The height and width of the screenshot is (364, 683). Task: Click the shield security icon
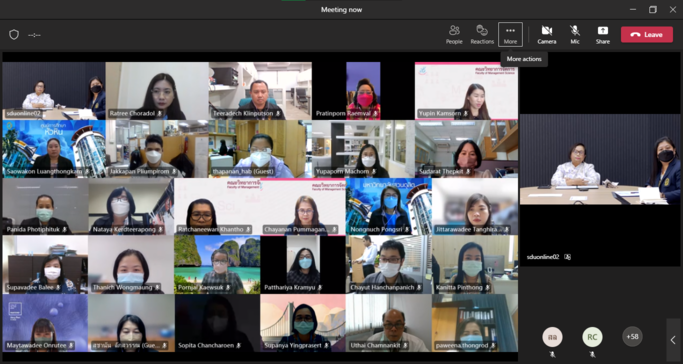[14, 35]
